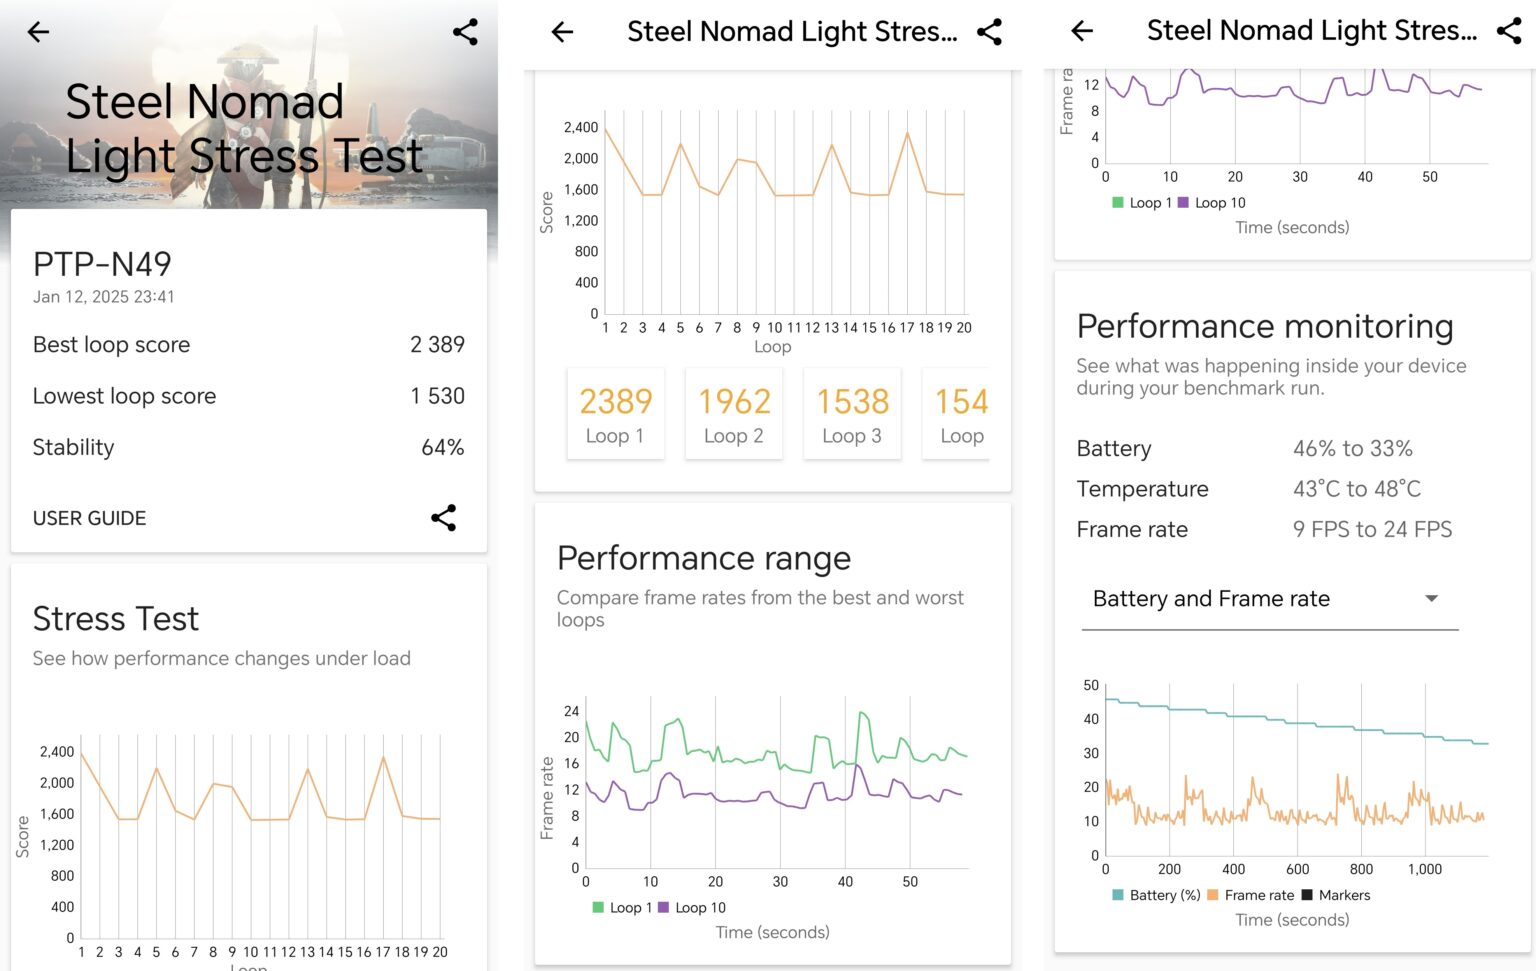Tap date Jan 12, 2025 23:41
The image size is (1536, 971).
pyautogui.click(x=104, y=297)
